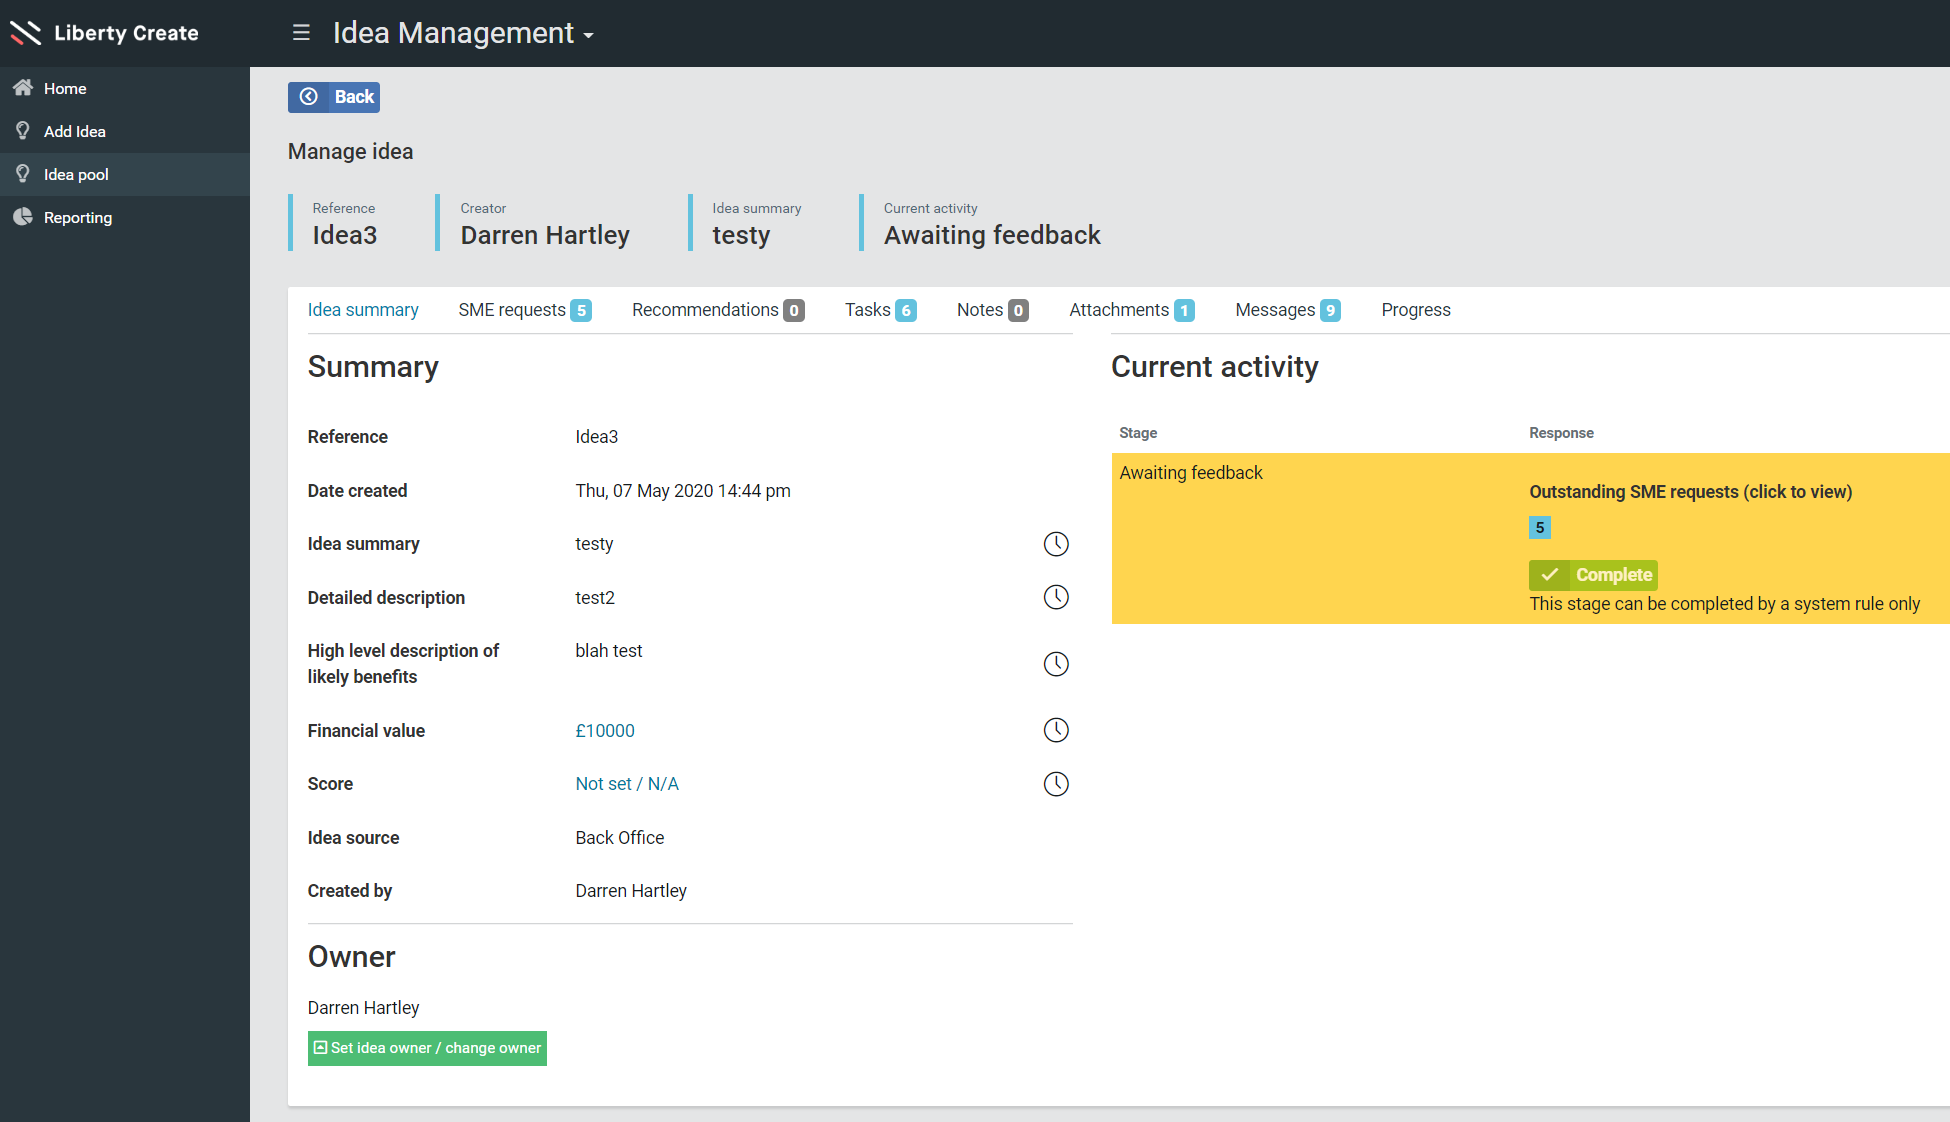
Task: View history for likely benefits field
Action: [1056, 664]
